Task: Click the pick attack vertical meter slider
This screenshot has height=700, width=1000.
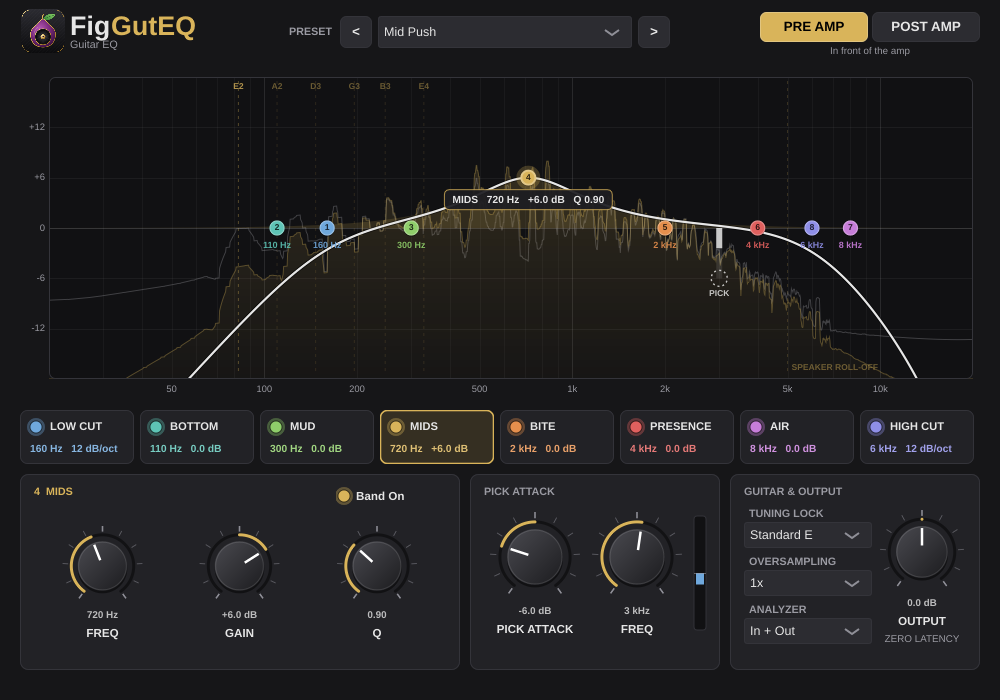Action: [x=700, y=572]
